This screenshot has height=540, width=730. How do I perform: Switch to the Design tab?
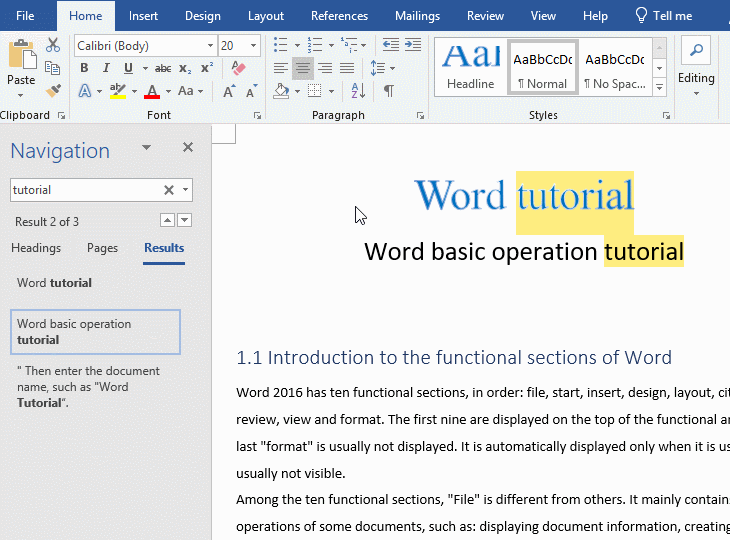[x=203, y=16]
